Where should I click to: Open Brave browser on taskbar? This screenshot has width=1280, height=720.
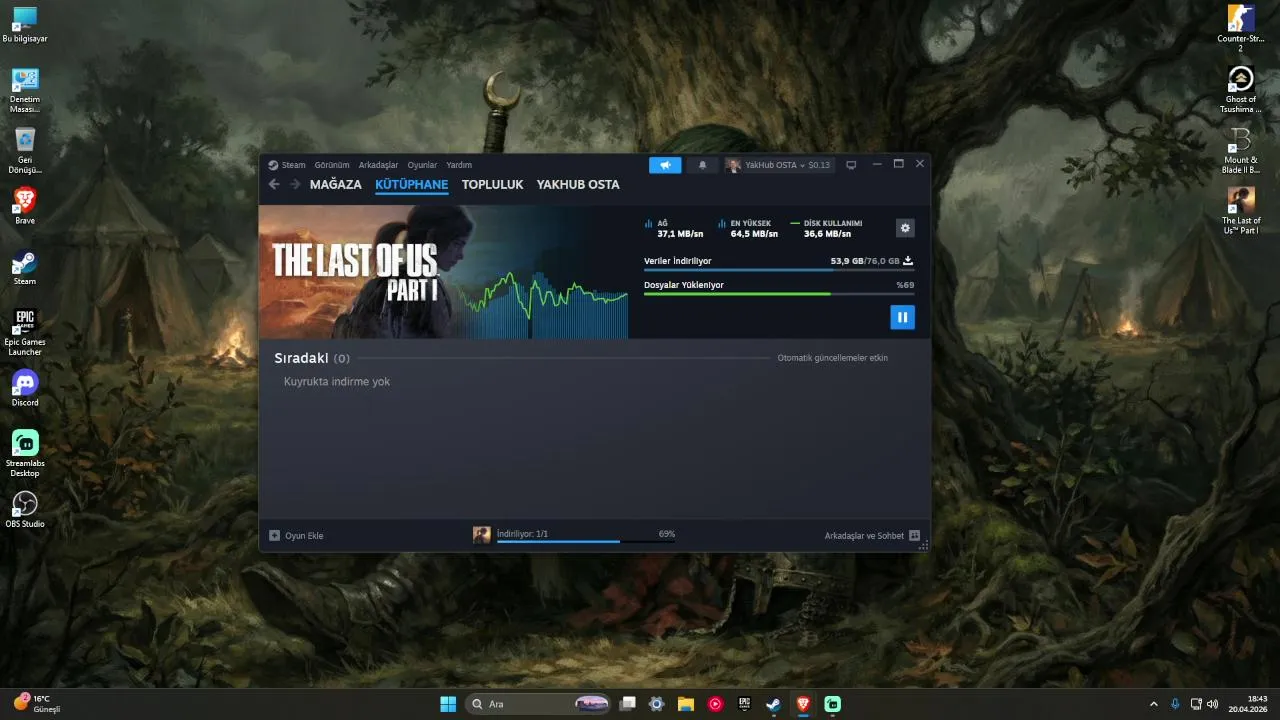point(803,704)
